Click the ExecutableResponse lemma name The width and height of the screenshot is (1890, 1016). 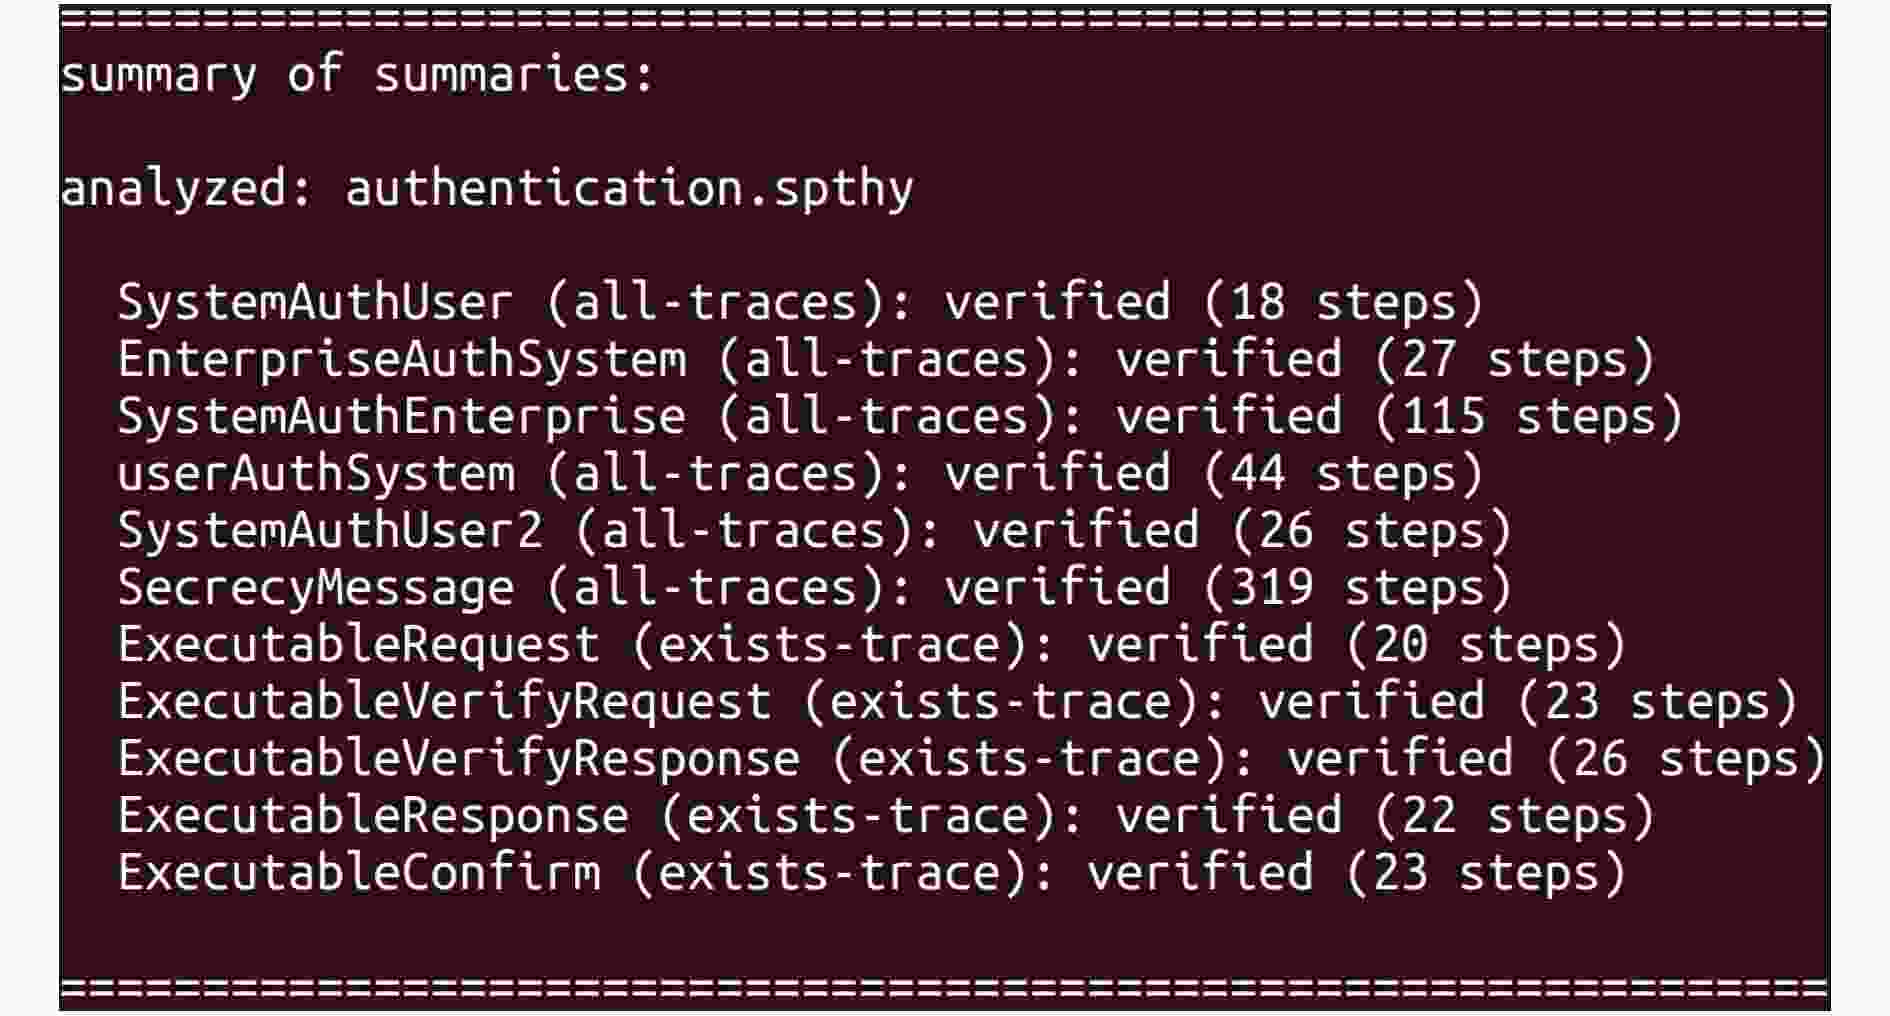(x=373, y=816)
